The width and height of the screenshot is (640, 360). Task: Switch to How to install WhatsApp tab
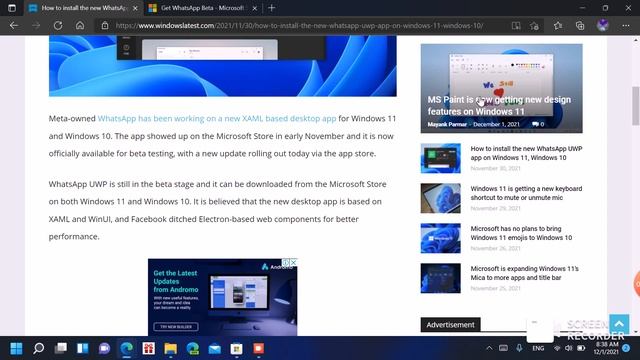tap(84, 8)
